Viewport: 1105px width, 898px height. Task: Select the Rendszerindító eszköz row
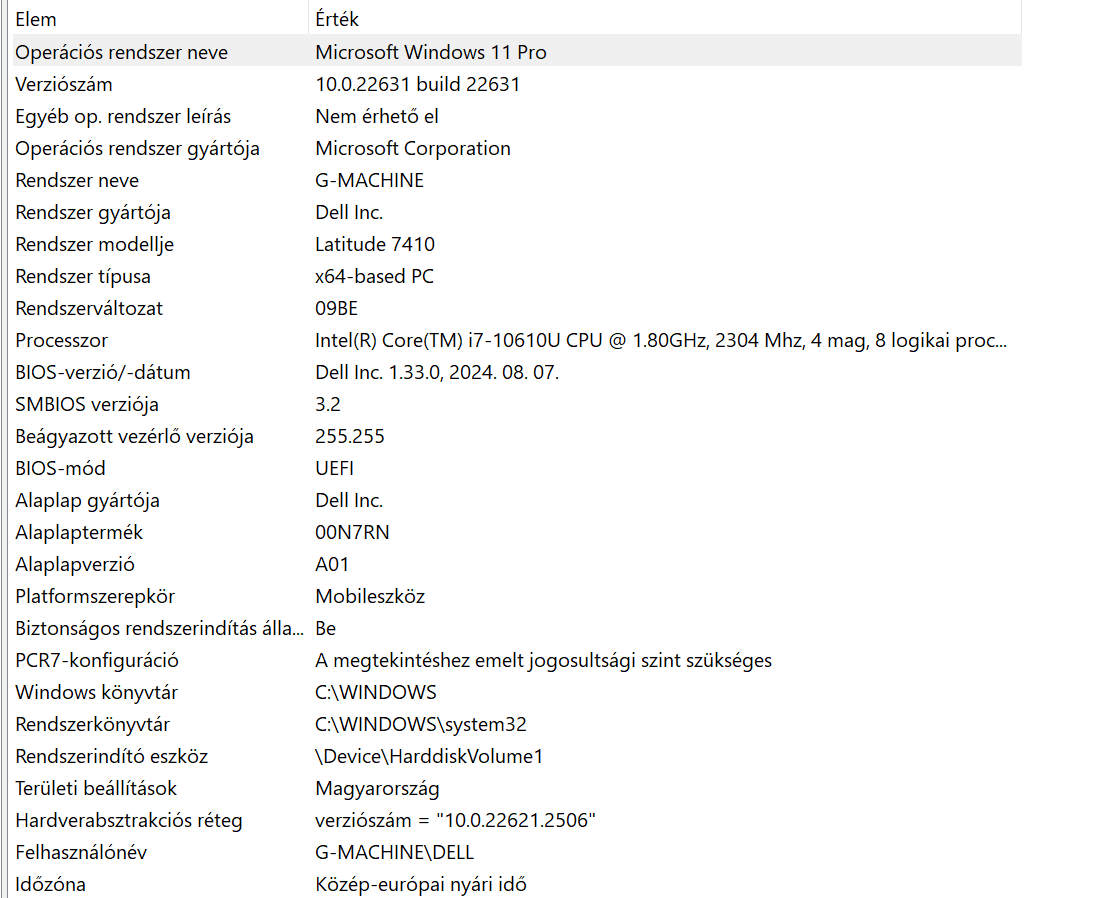(x=517, y=756)
